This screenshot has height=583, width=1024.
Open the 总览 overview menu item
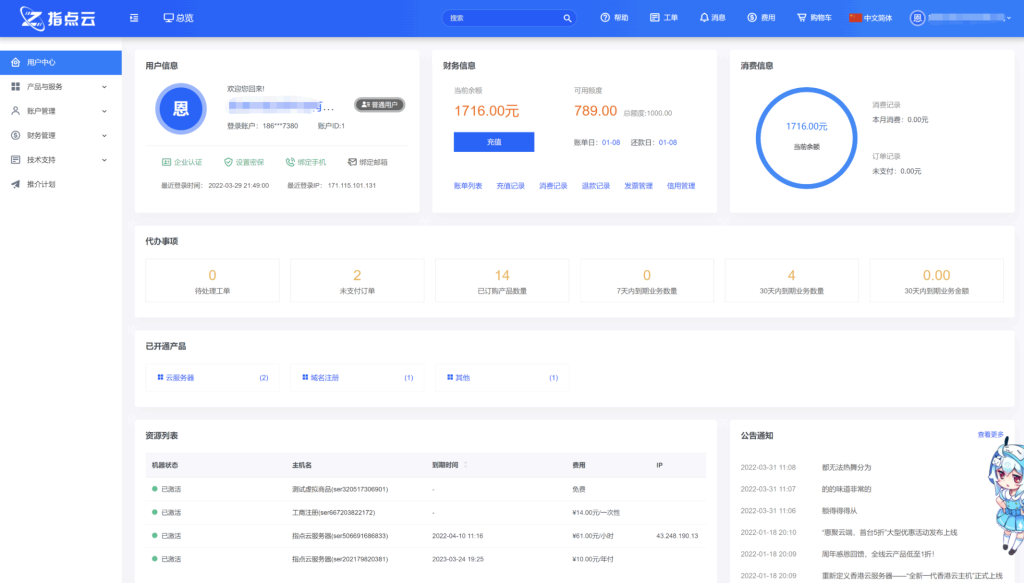click(180, 17)
